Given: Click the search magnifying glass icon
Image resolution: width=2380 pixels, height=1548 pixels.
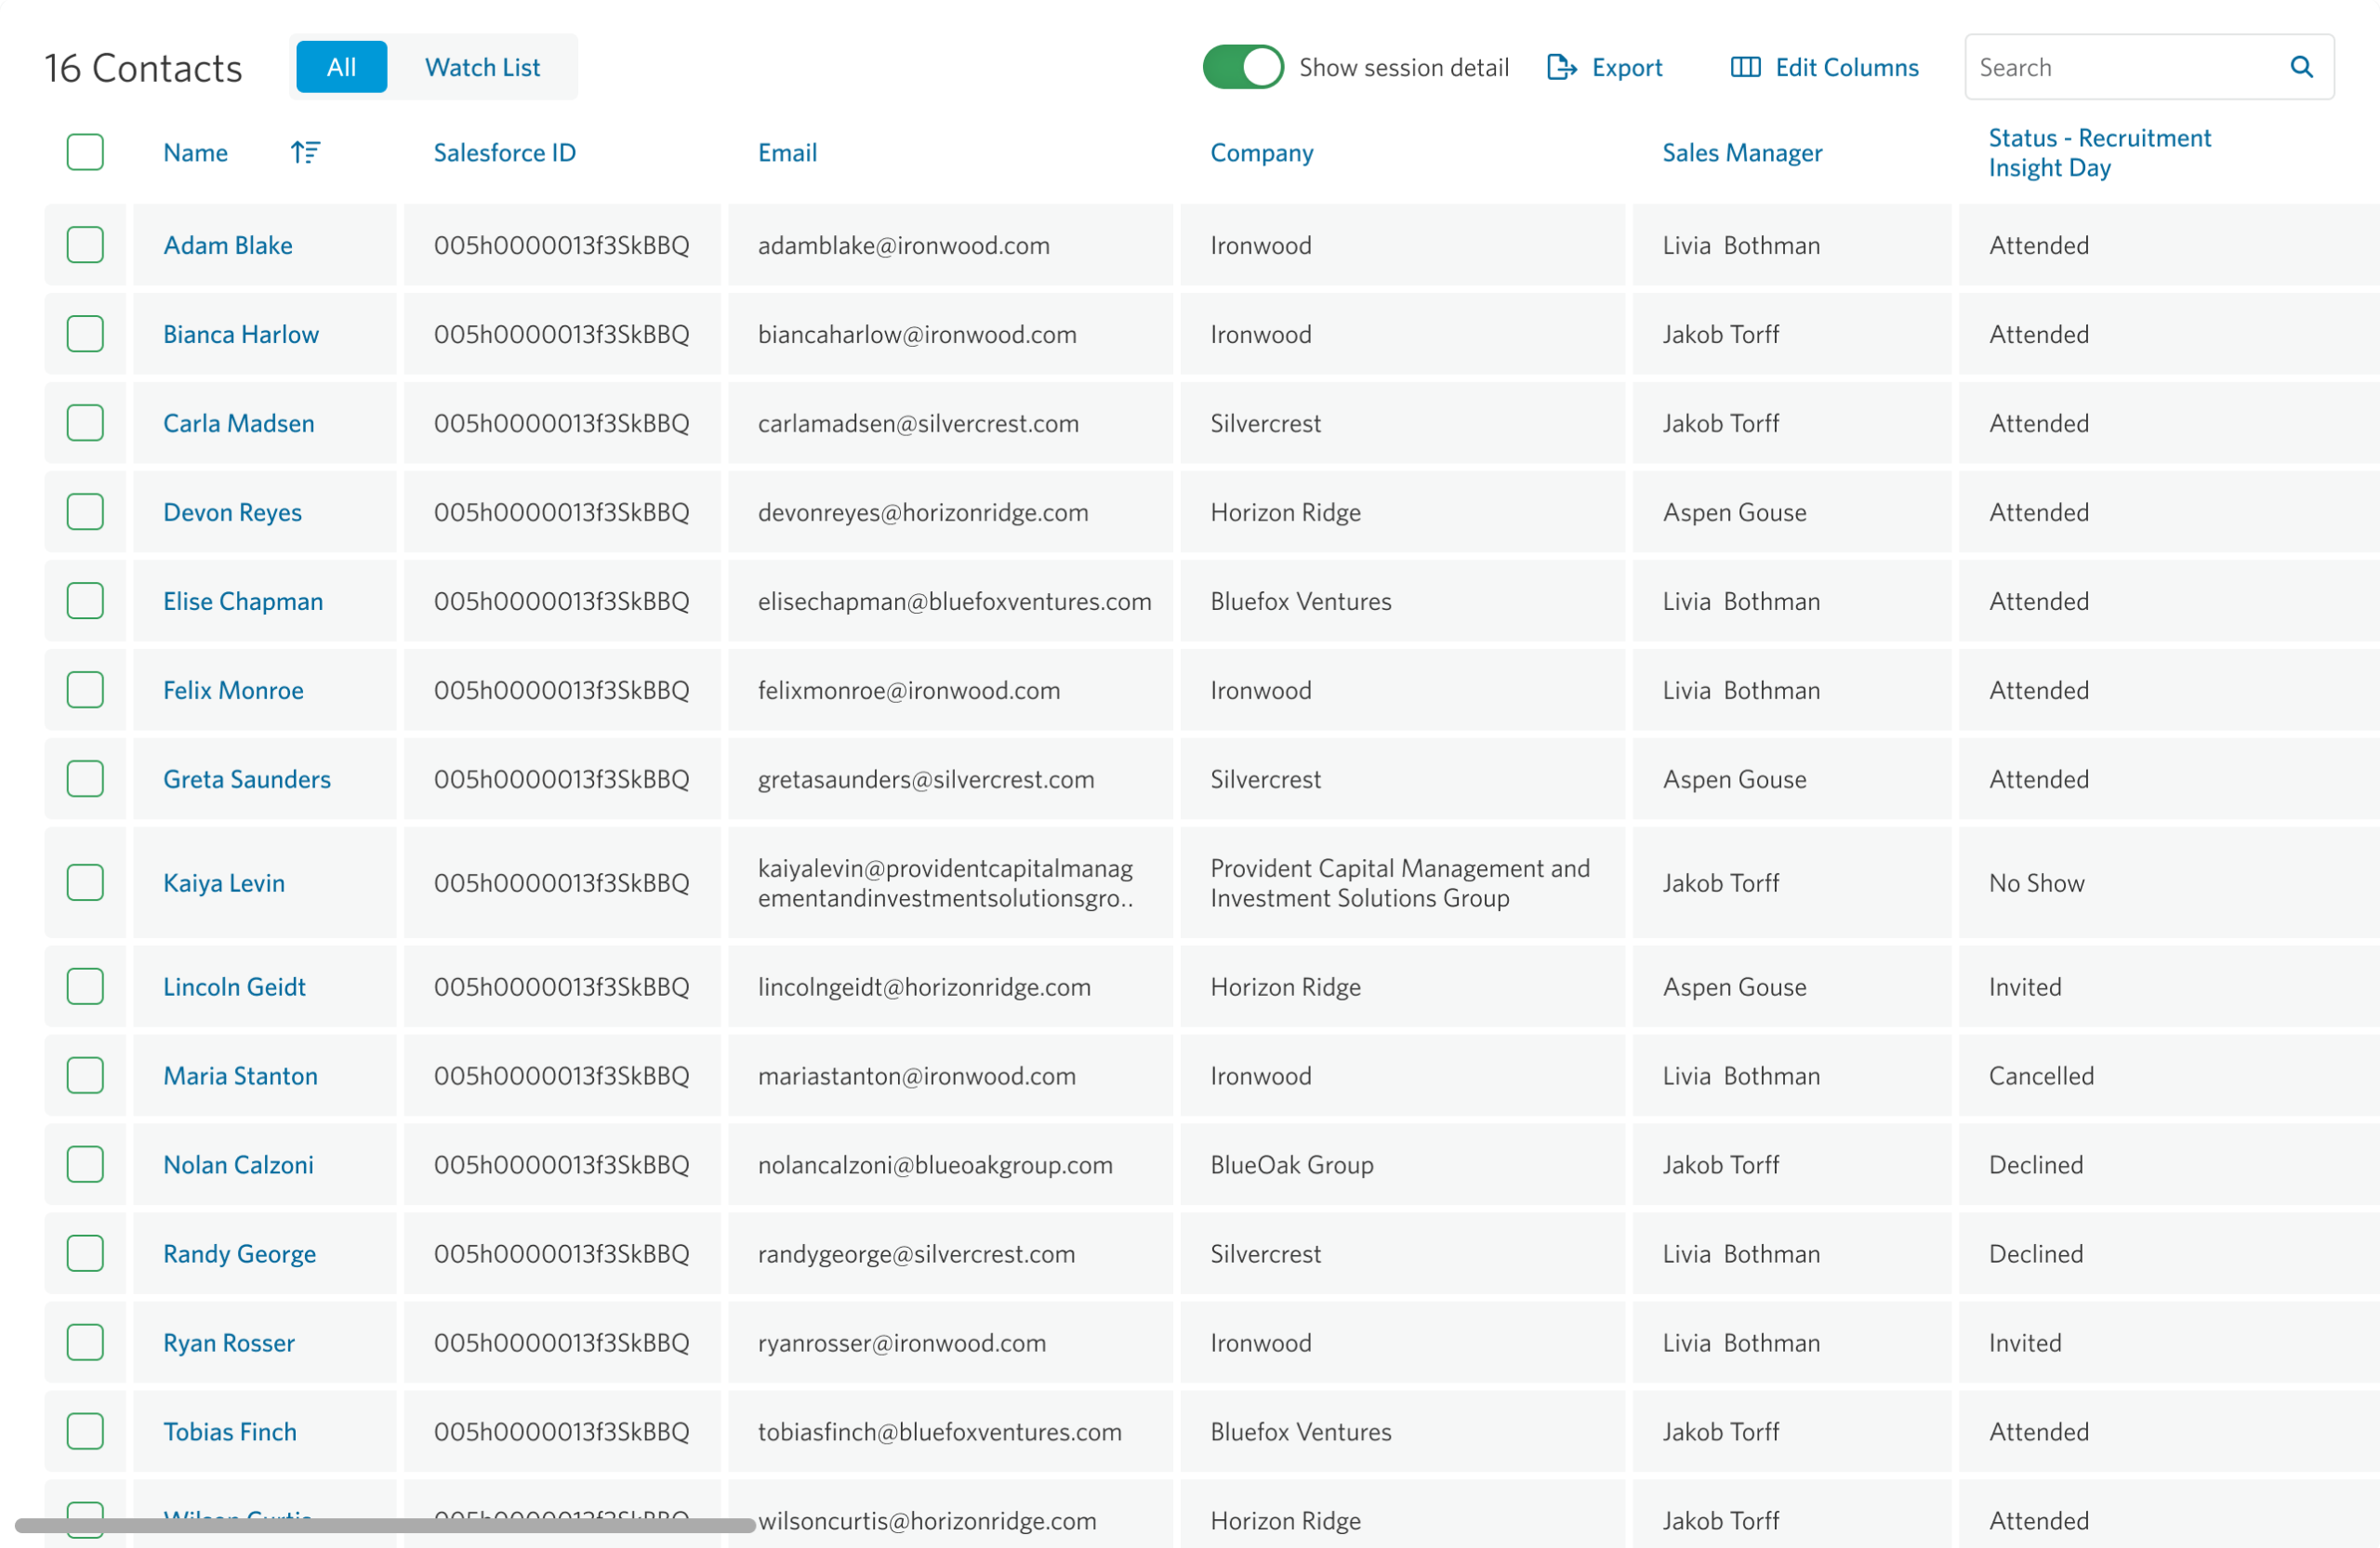Looking at the screenshot, I should (2301, 67).
